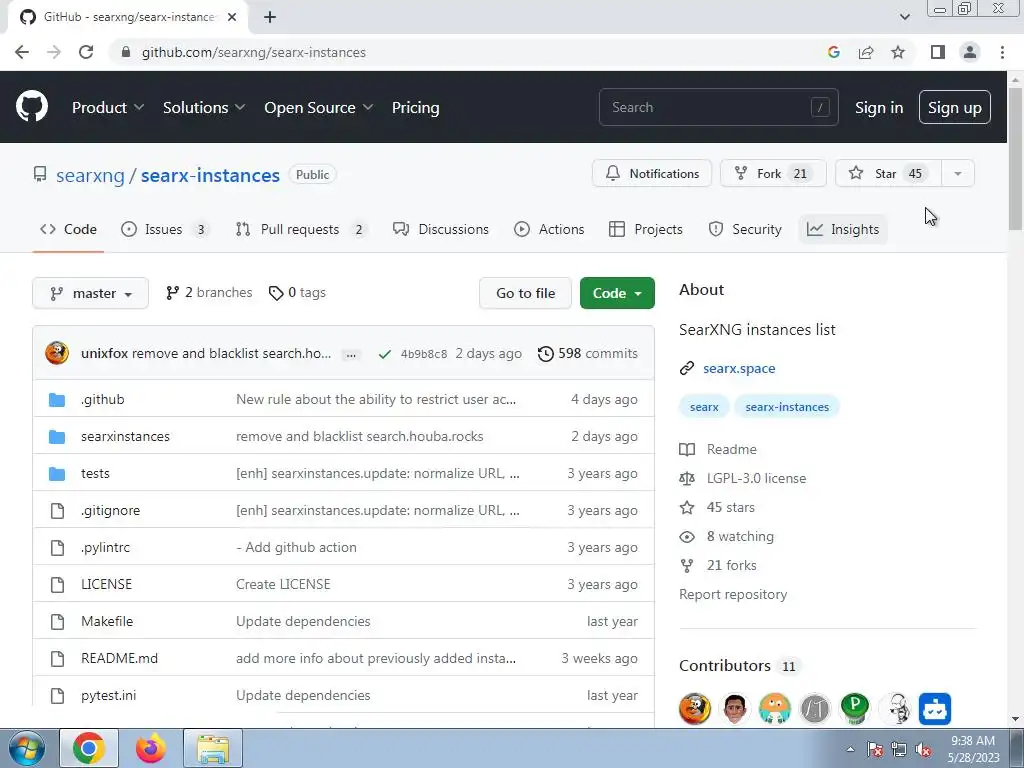Viewport: 1024px width, 768px height.
Task: Click the searx-instances topic tag
Action: click(787, 407)
